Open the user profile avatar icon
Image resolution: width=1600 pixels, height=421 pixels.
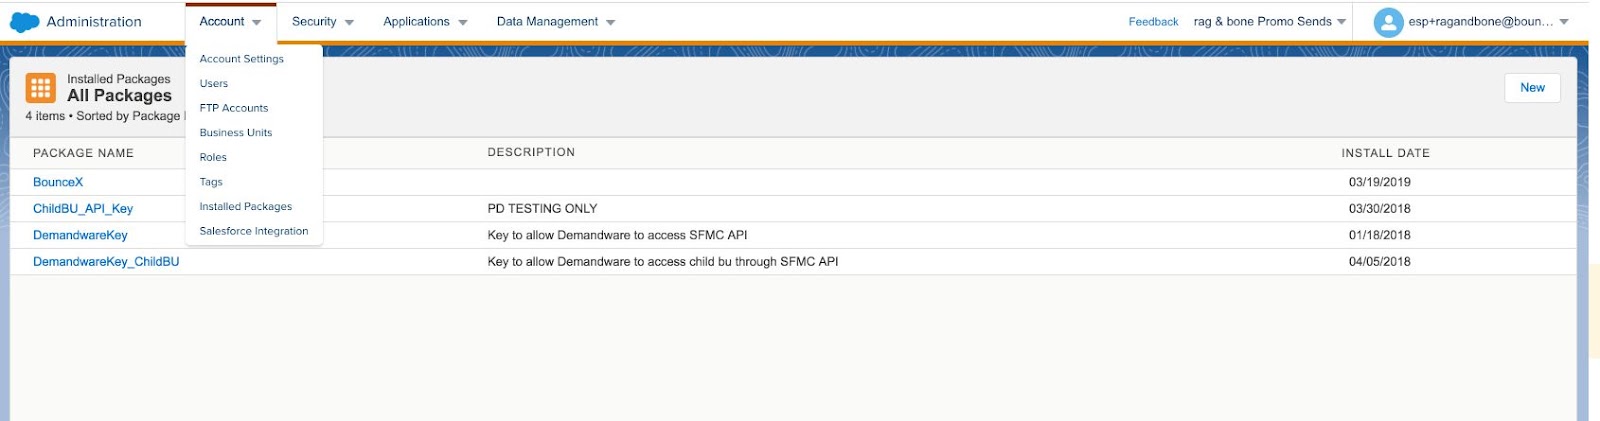pos(1388,22)
